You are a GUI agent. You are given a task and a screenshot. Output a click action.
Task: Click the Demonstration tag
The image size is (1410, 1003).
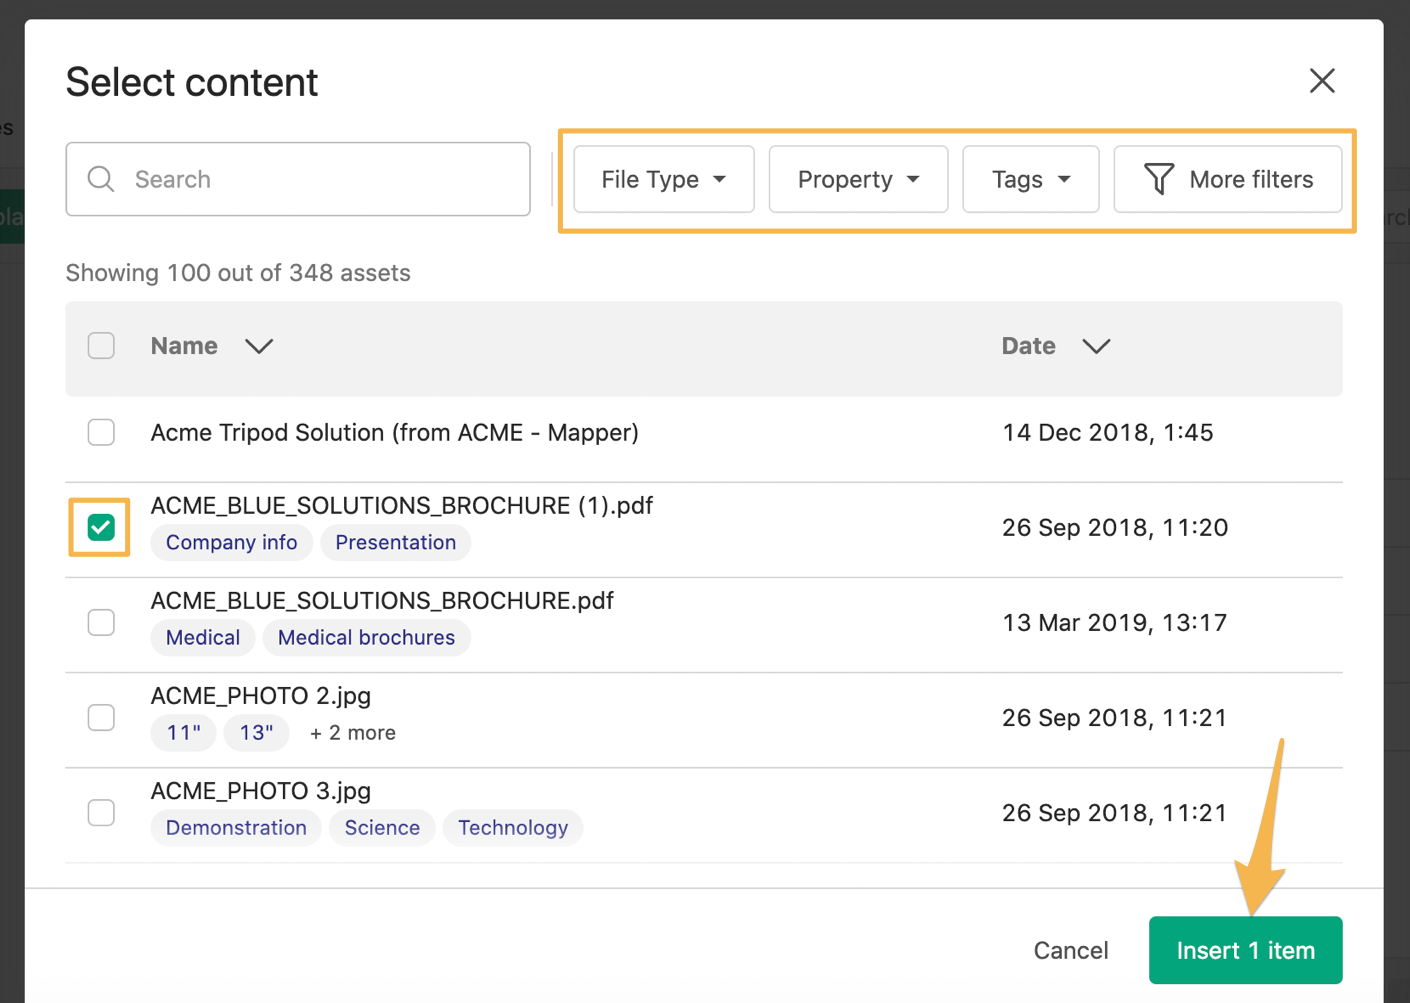236,827
